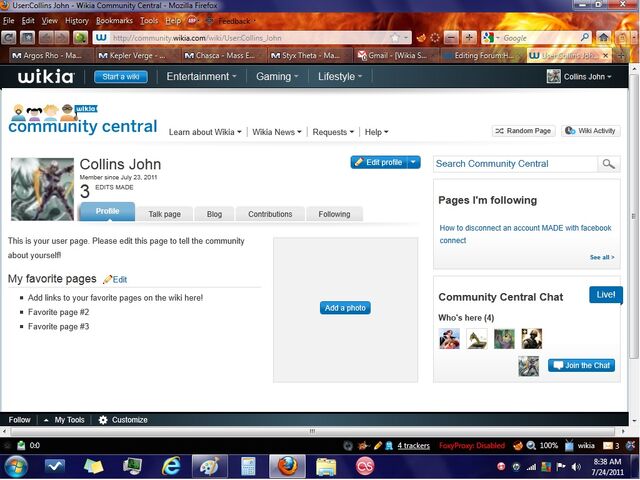This screenshot has width=640, height=480.
Task: Expand My Tools menu
Action: [x=64, y=420]
